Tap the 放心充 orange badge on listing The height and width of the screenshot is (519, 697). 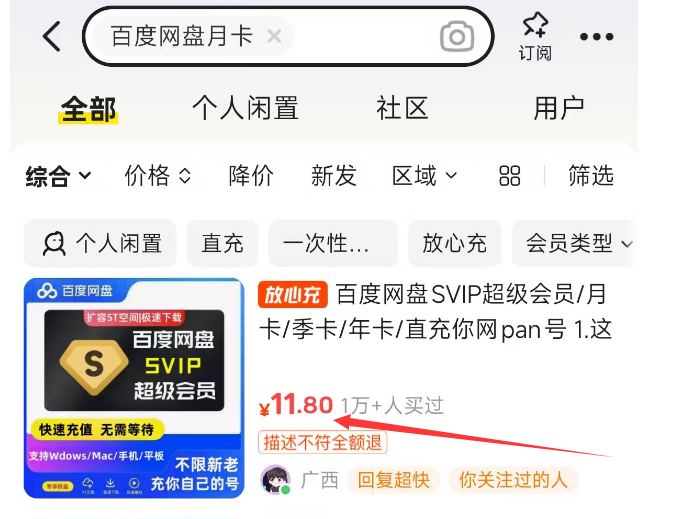pyautogui.click(x=292, y=295)
